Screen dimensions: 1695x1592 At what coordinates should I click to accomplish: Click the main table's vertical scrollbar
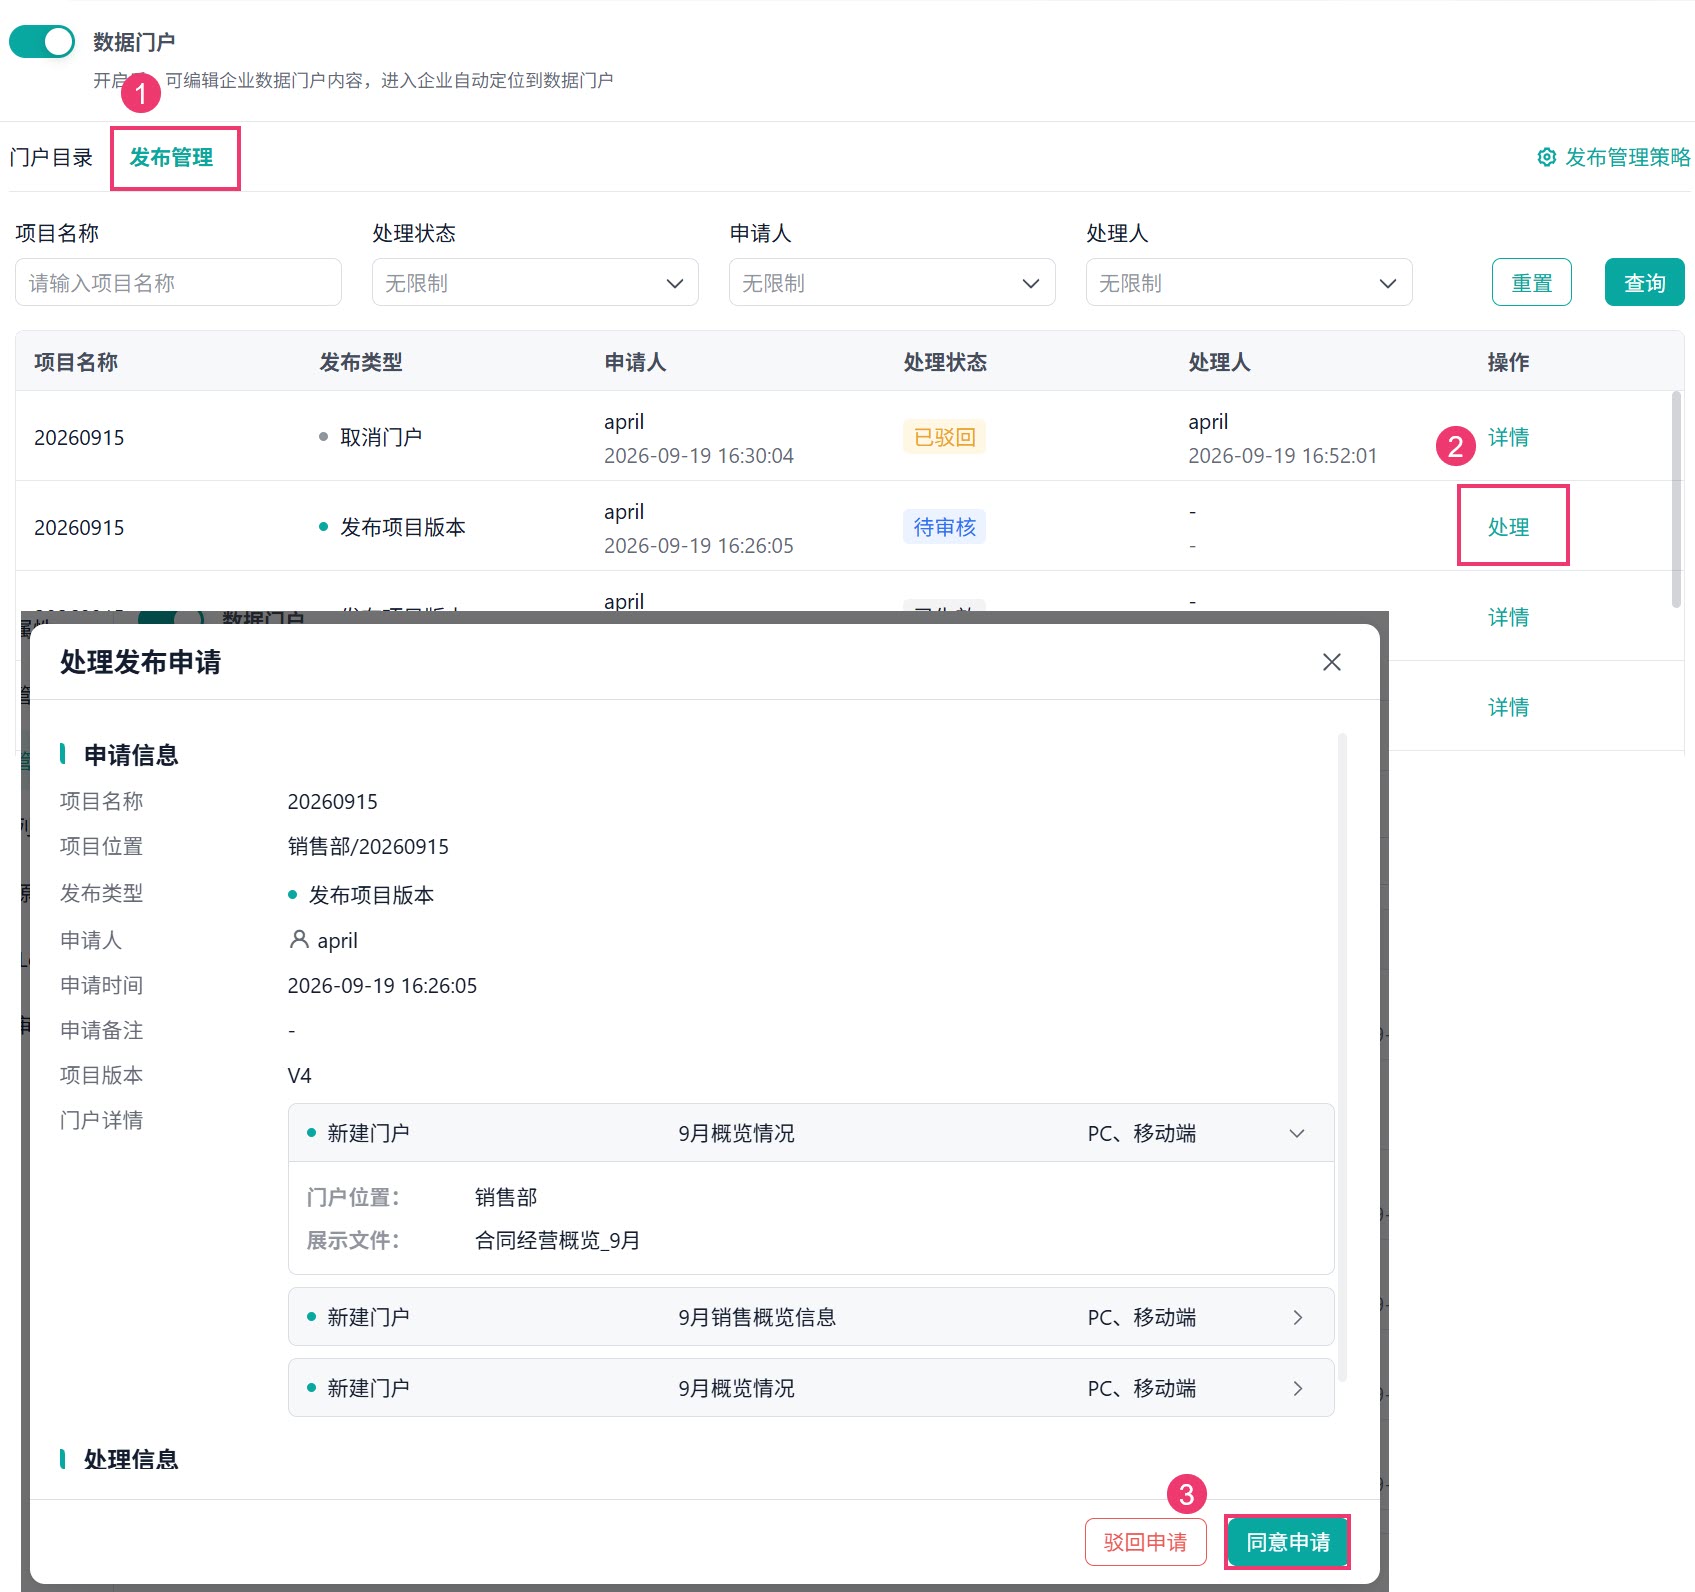[x=1676, y=499]
